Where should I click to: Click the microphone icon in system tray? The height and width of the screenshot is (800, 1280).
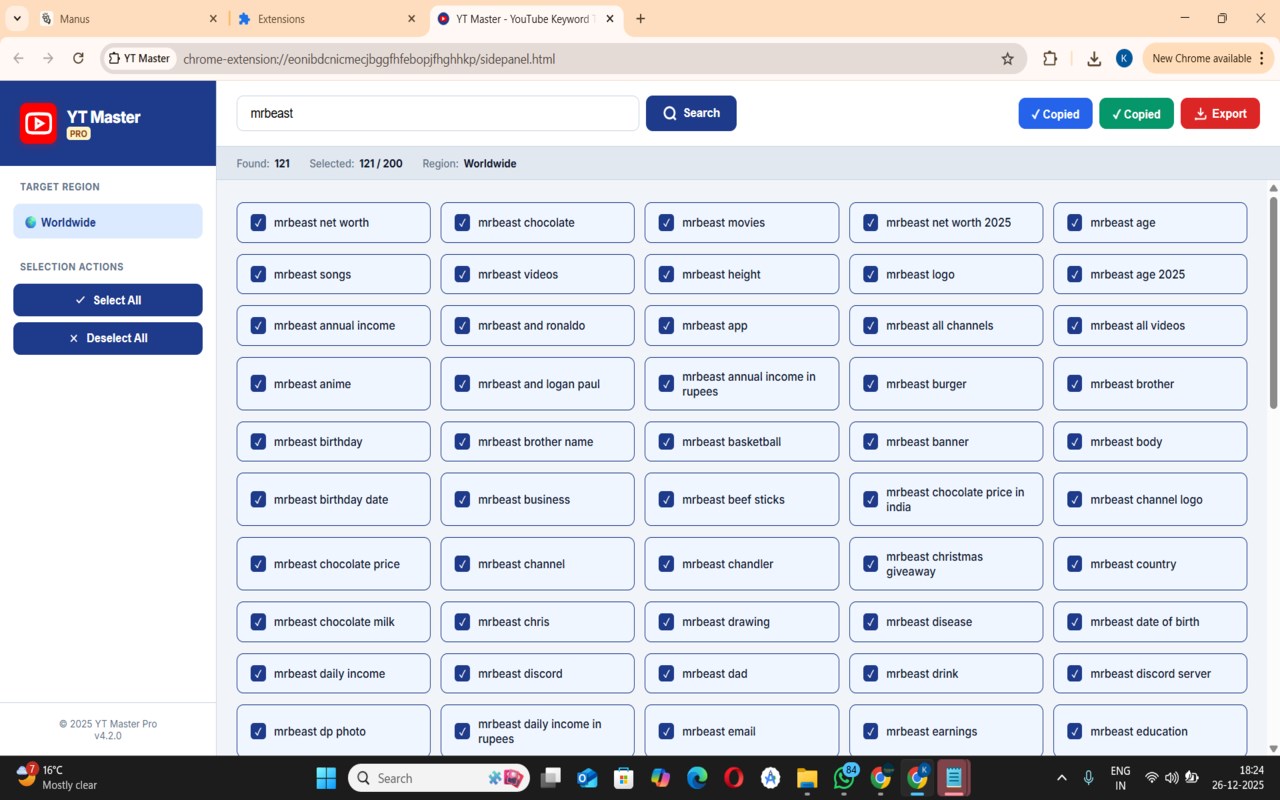click(1089, 778)
